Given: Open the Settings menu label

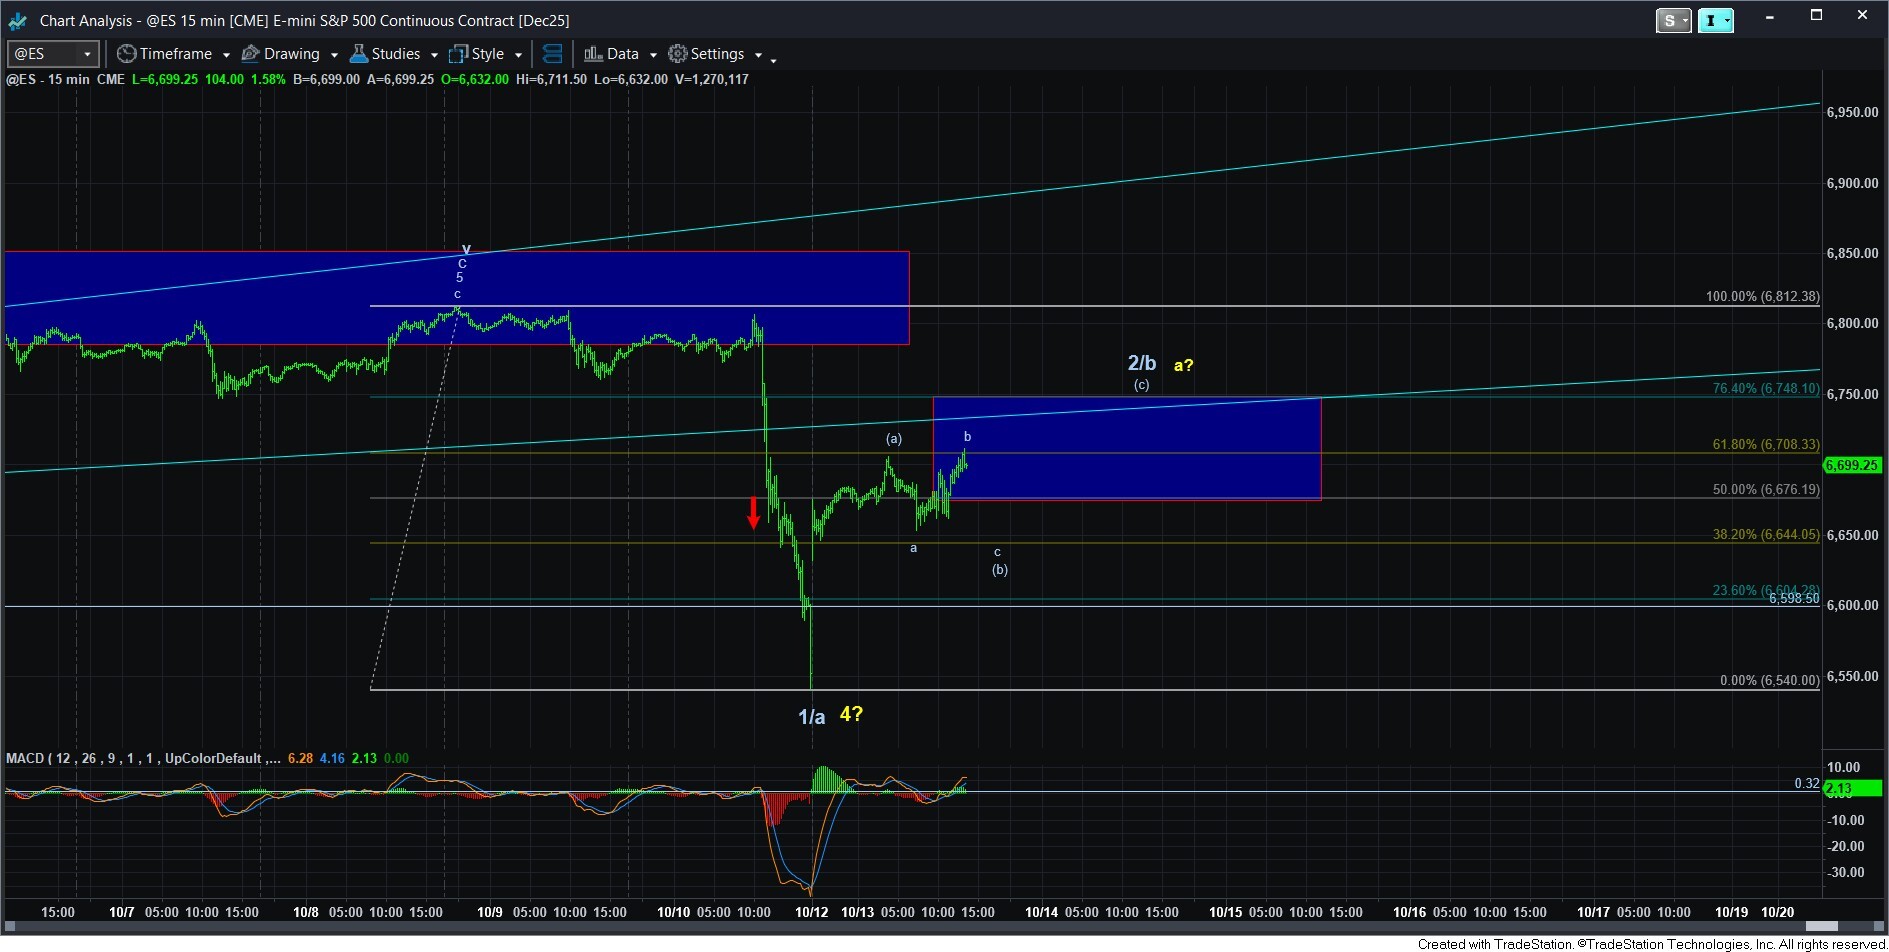Looking at the screenshot, I should (x=717, y=54).
